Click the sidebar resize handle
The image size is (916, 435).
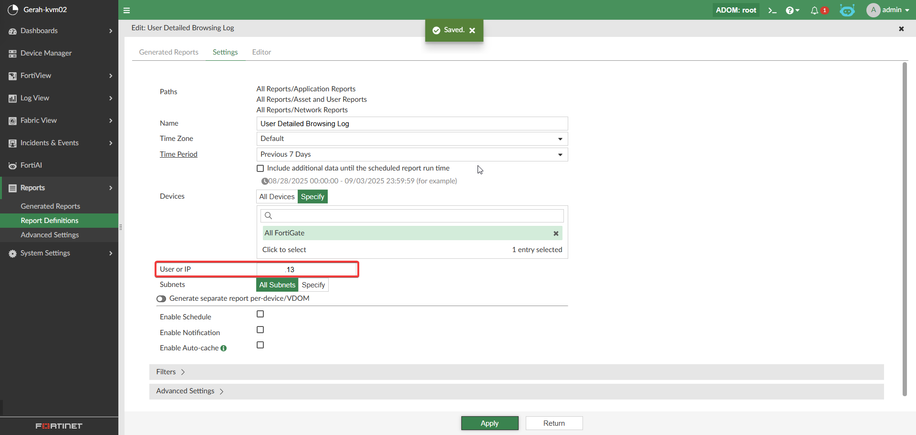[120, 227]
